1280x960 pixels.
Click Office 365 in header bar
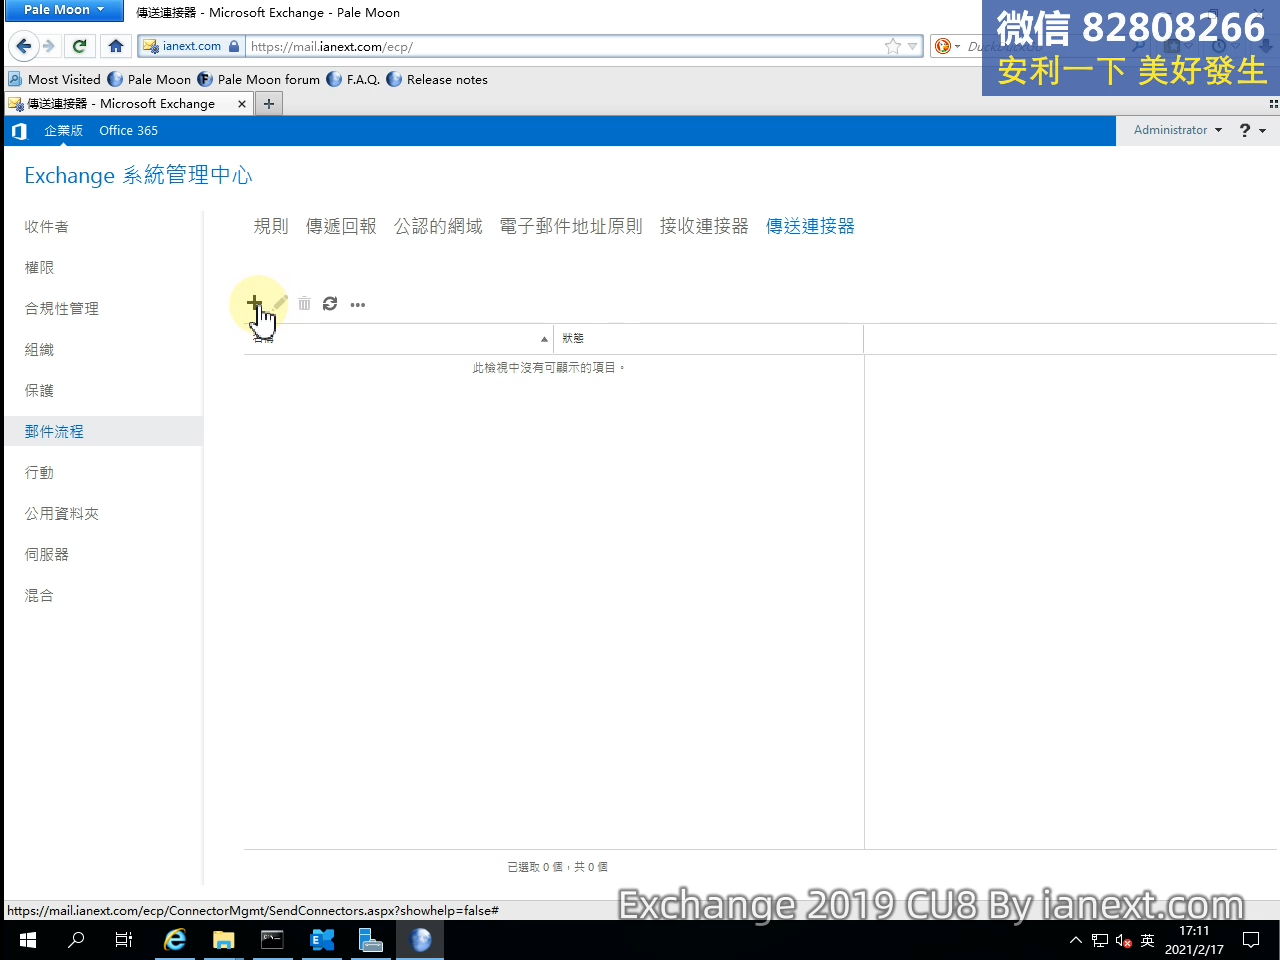(128, 131)
